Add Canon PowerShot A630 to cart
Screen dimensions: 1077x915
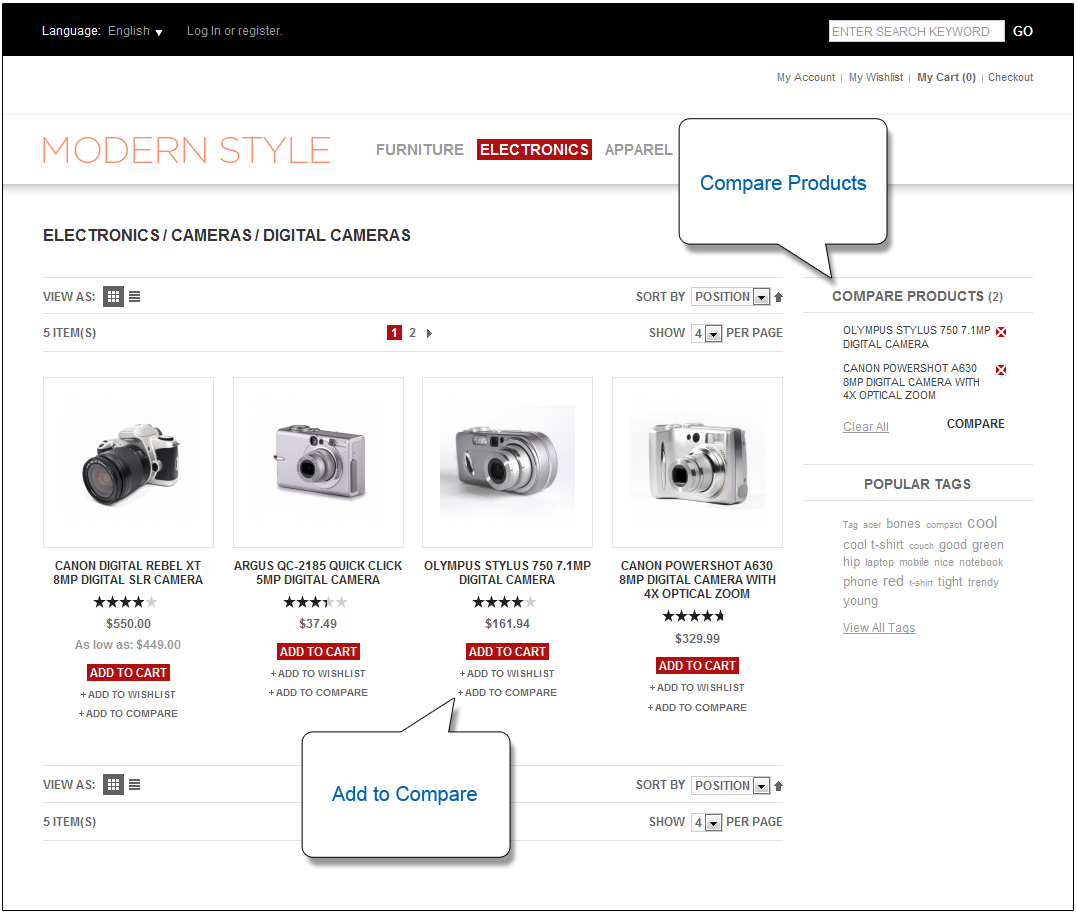[x=697, y=666]
